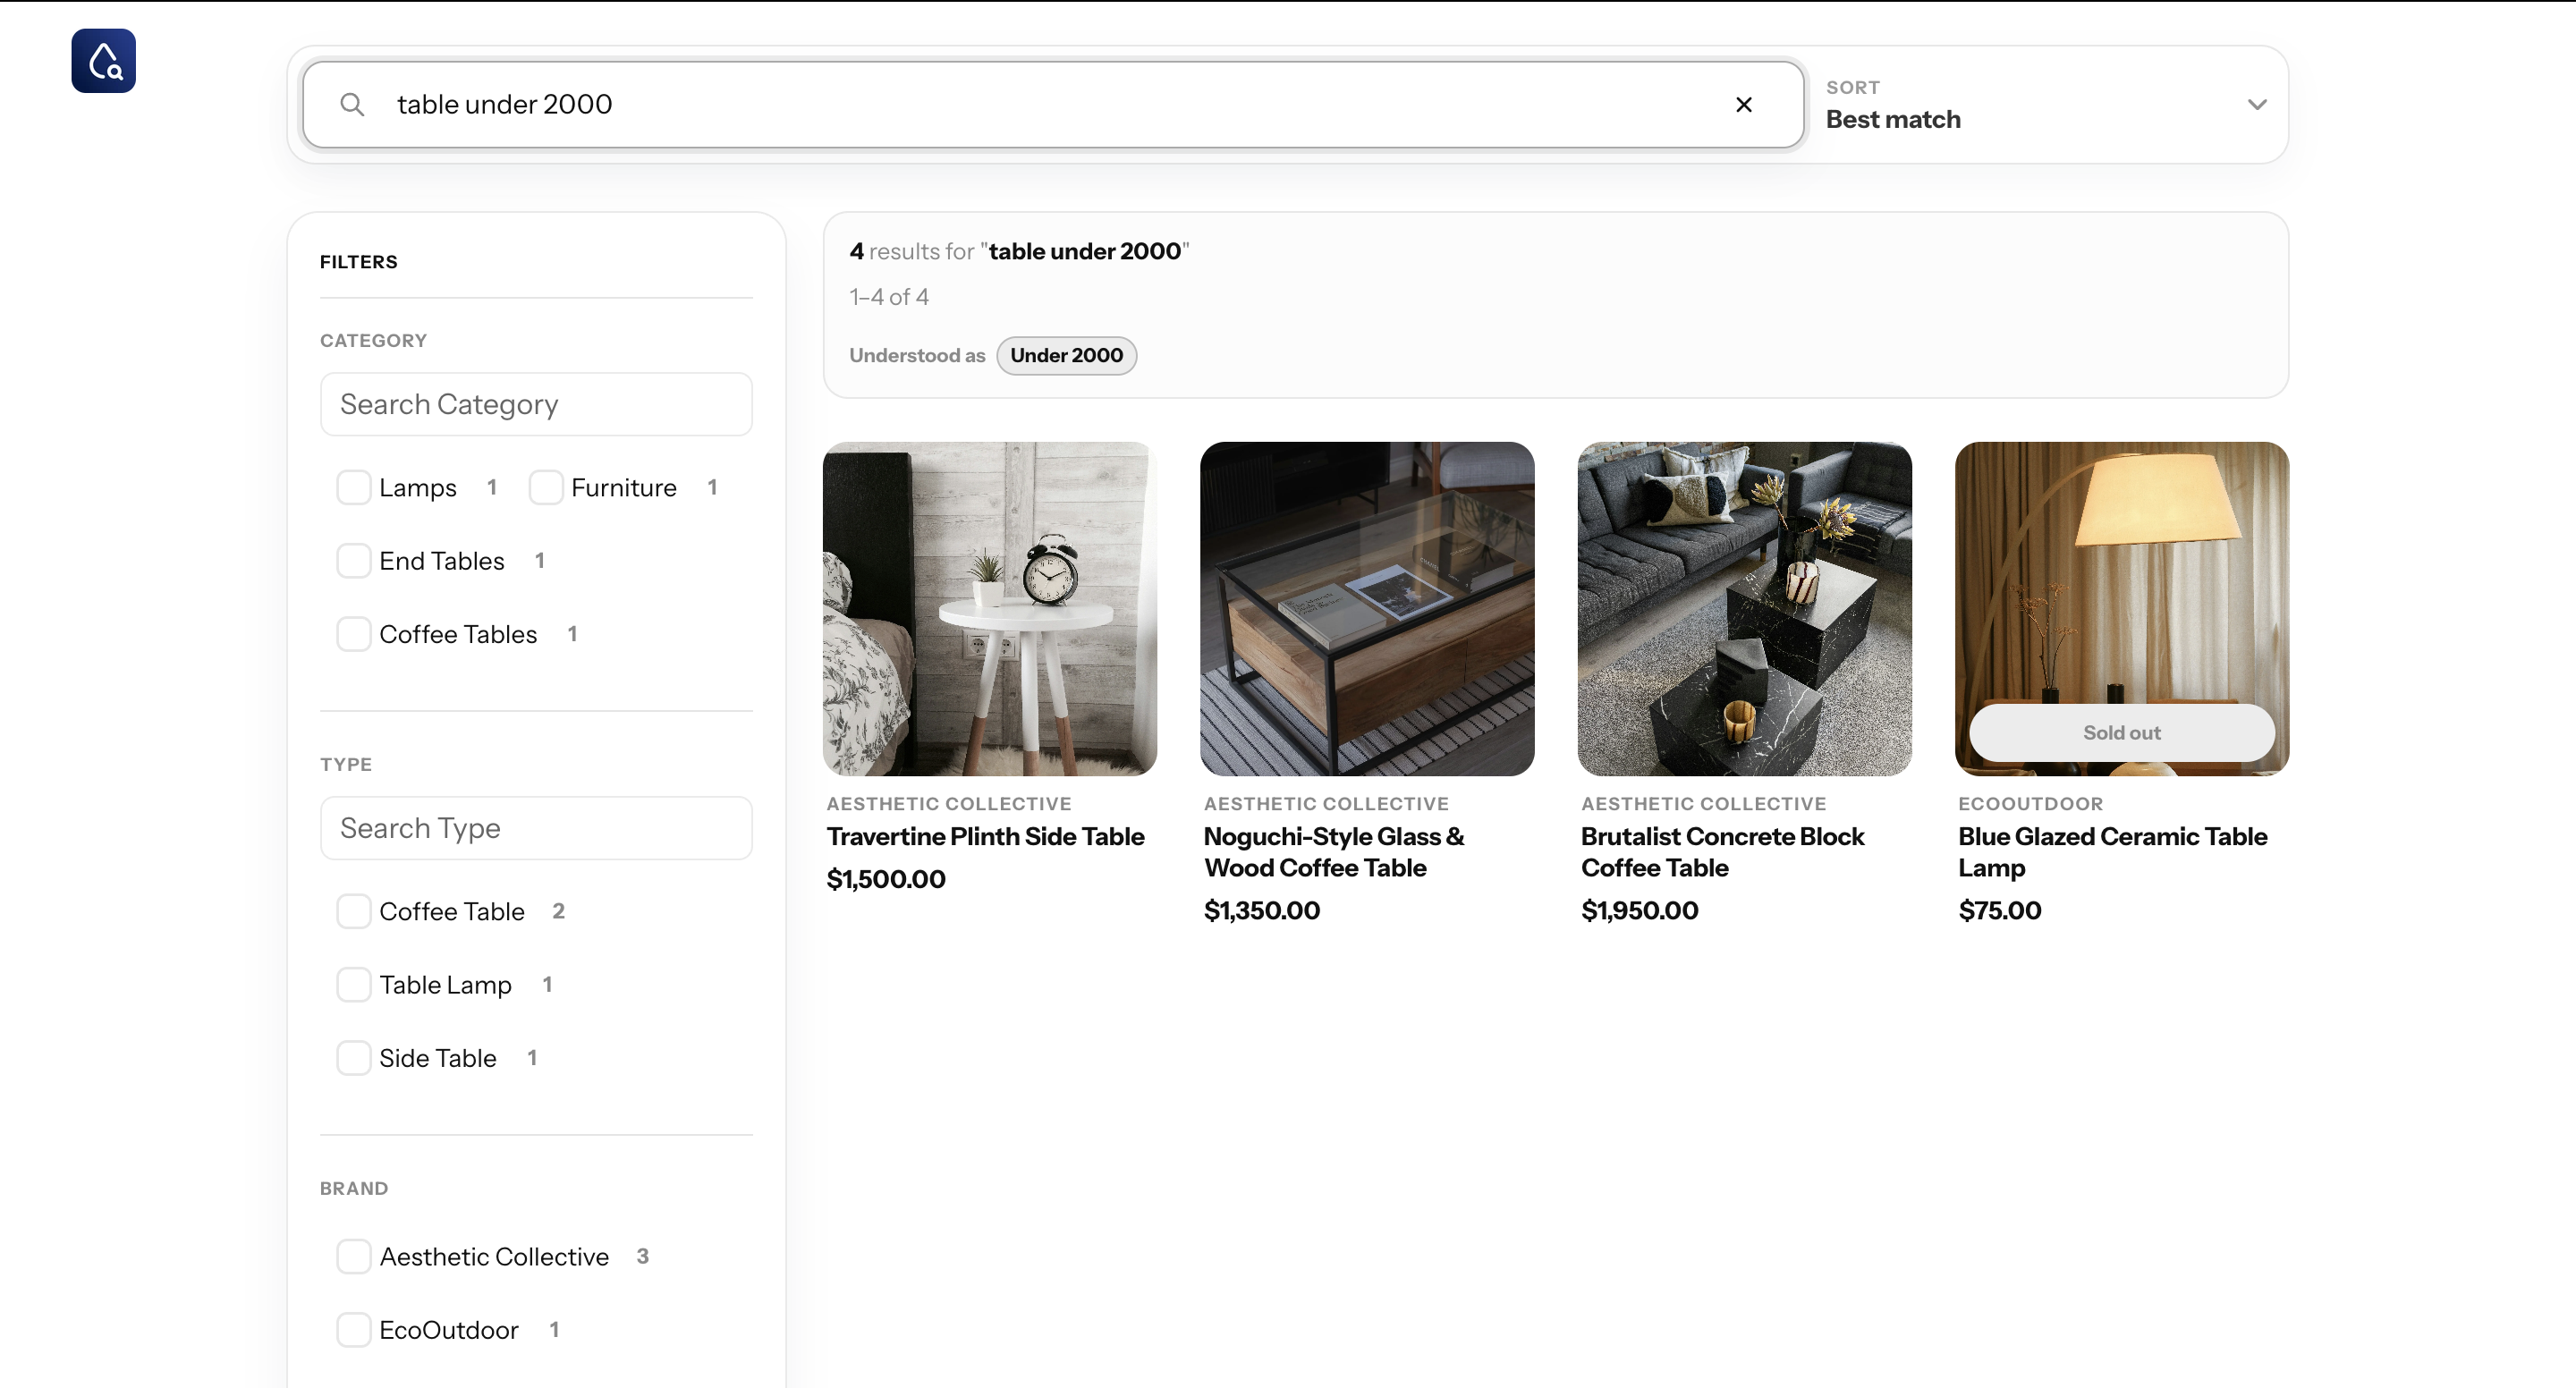Screen dimensions: 2576x1388
Task: Open Noguchi-Style Glass & Wood Coffee Table link
Action: pyautogui.click(x=1334, y=852)
